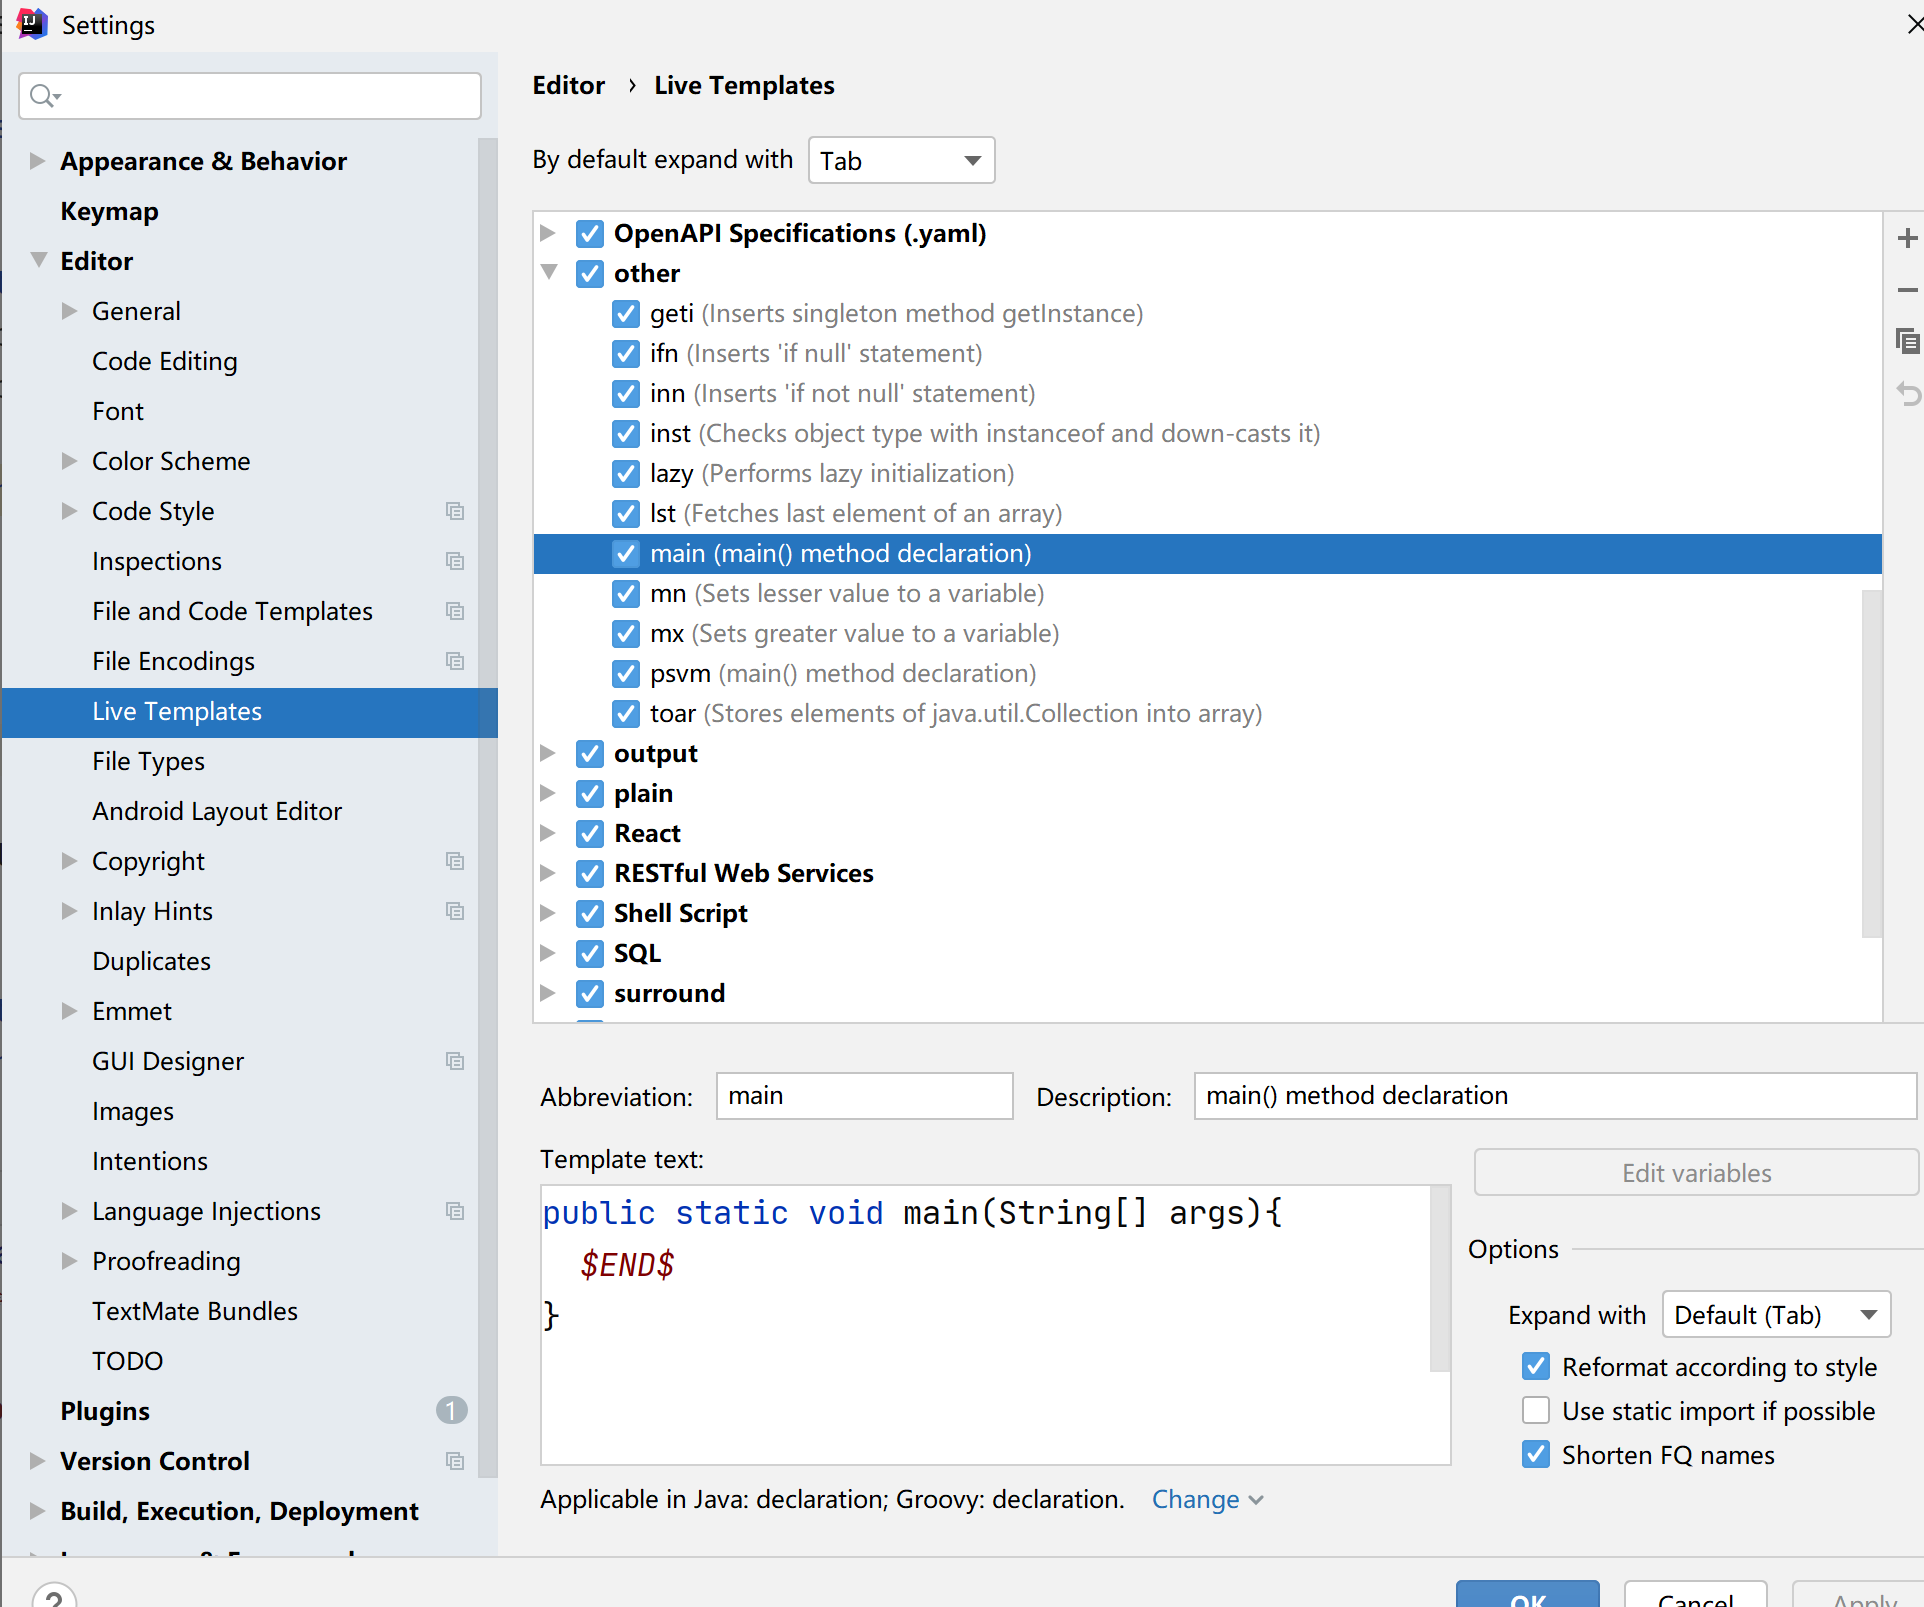Open the Keymap settings page

[109, 211]
